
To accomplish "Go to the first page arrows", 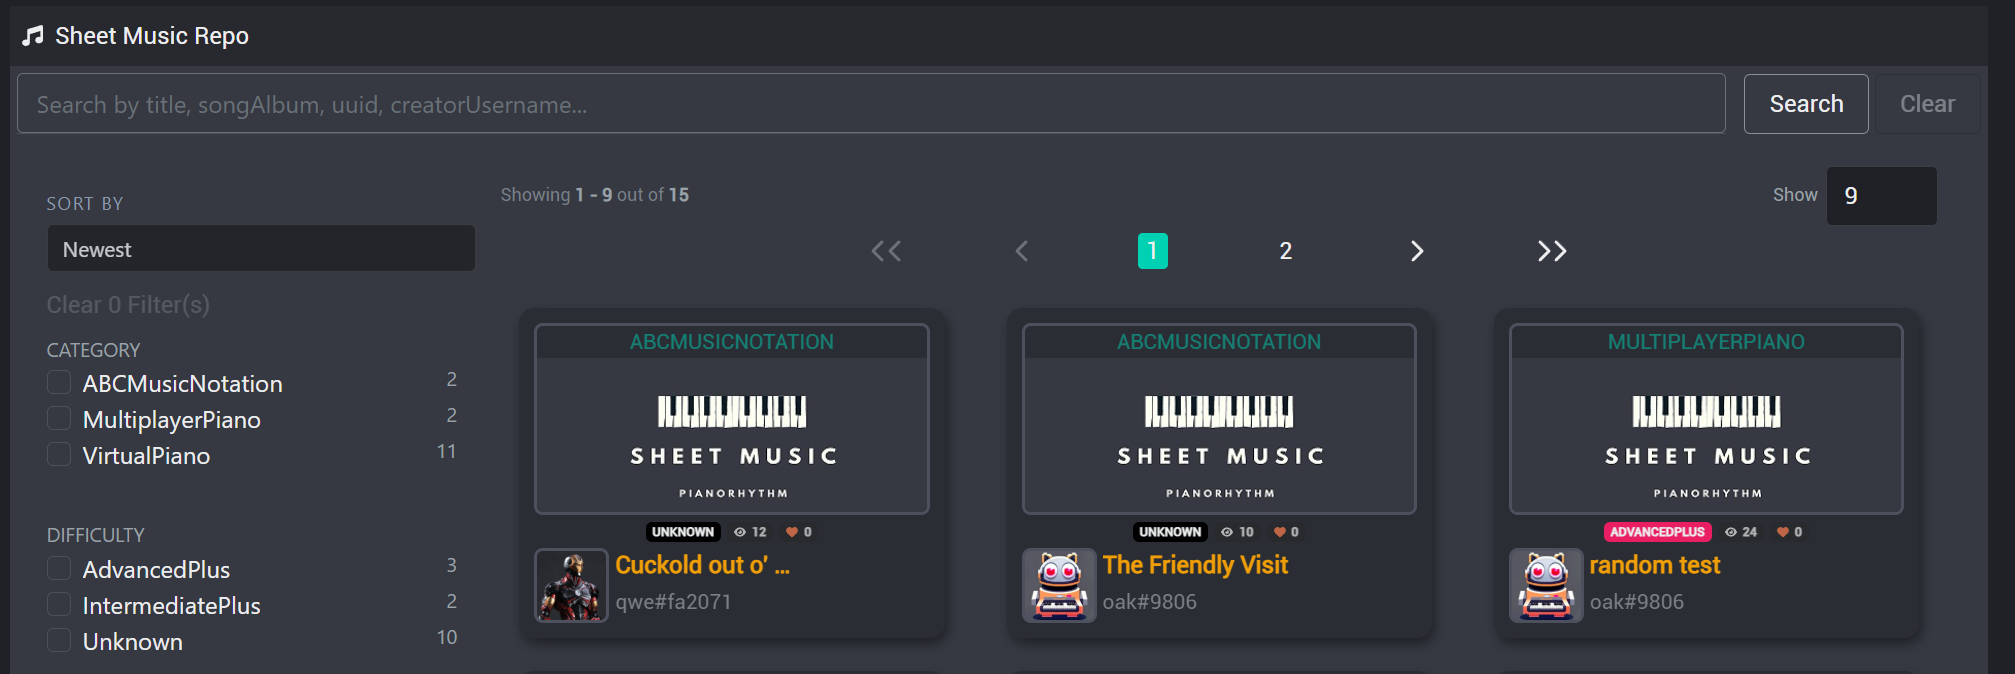I will coord(886,251).
